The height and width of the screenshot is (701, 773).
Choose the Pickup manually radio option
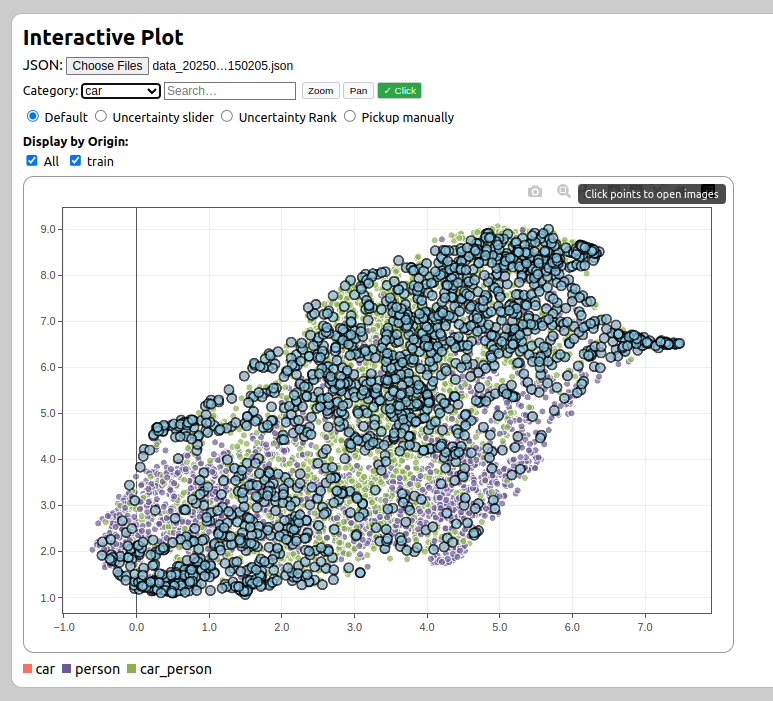350,117
